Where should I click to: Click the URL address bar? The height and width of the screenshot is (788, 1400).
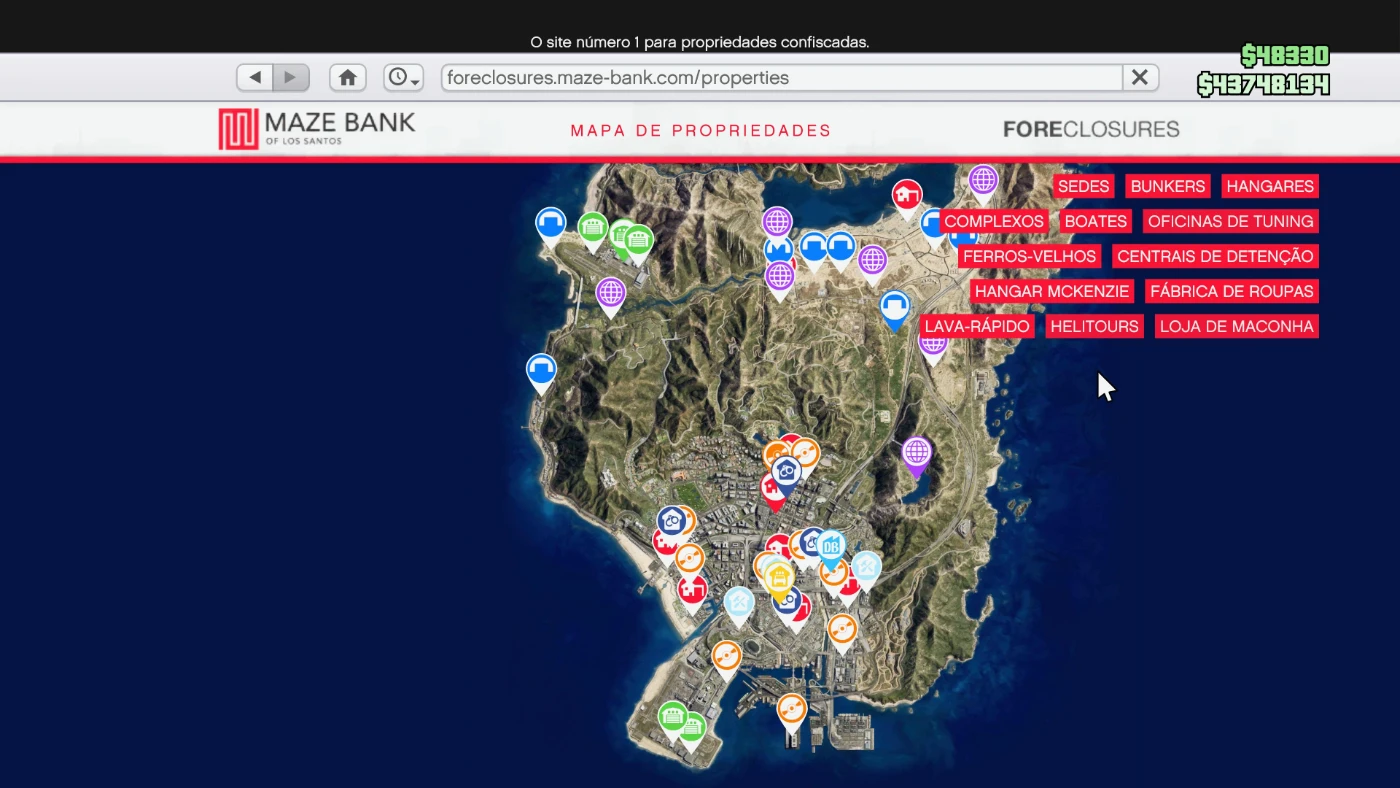point(780,78)
